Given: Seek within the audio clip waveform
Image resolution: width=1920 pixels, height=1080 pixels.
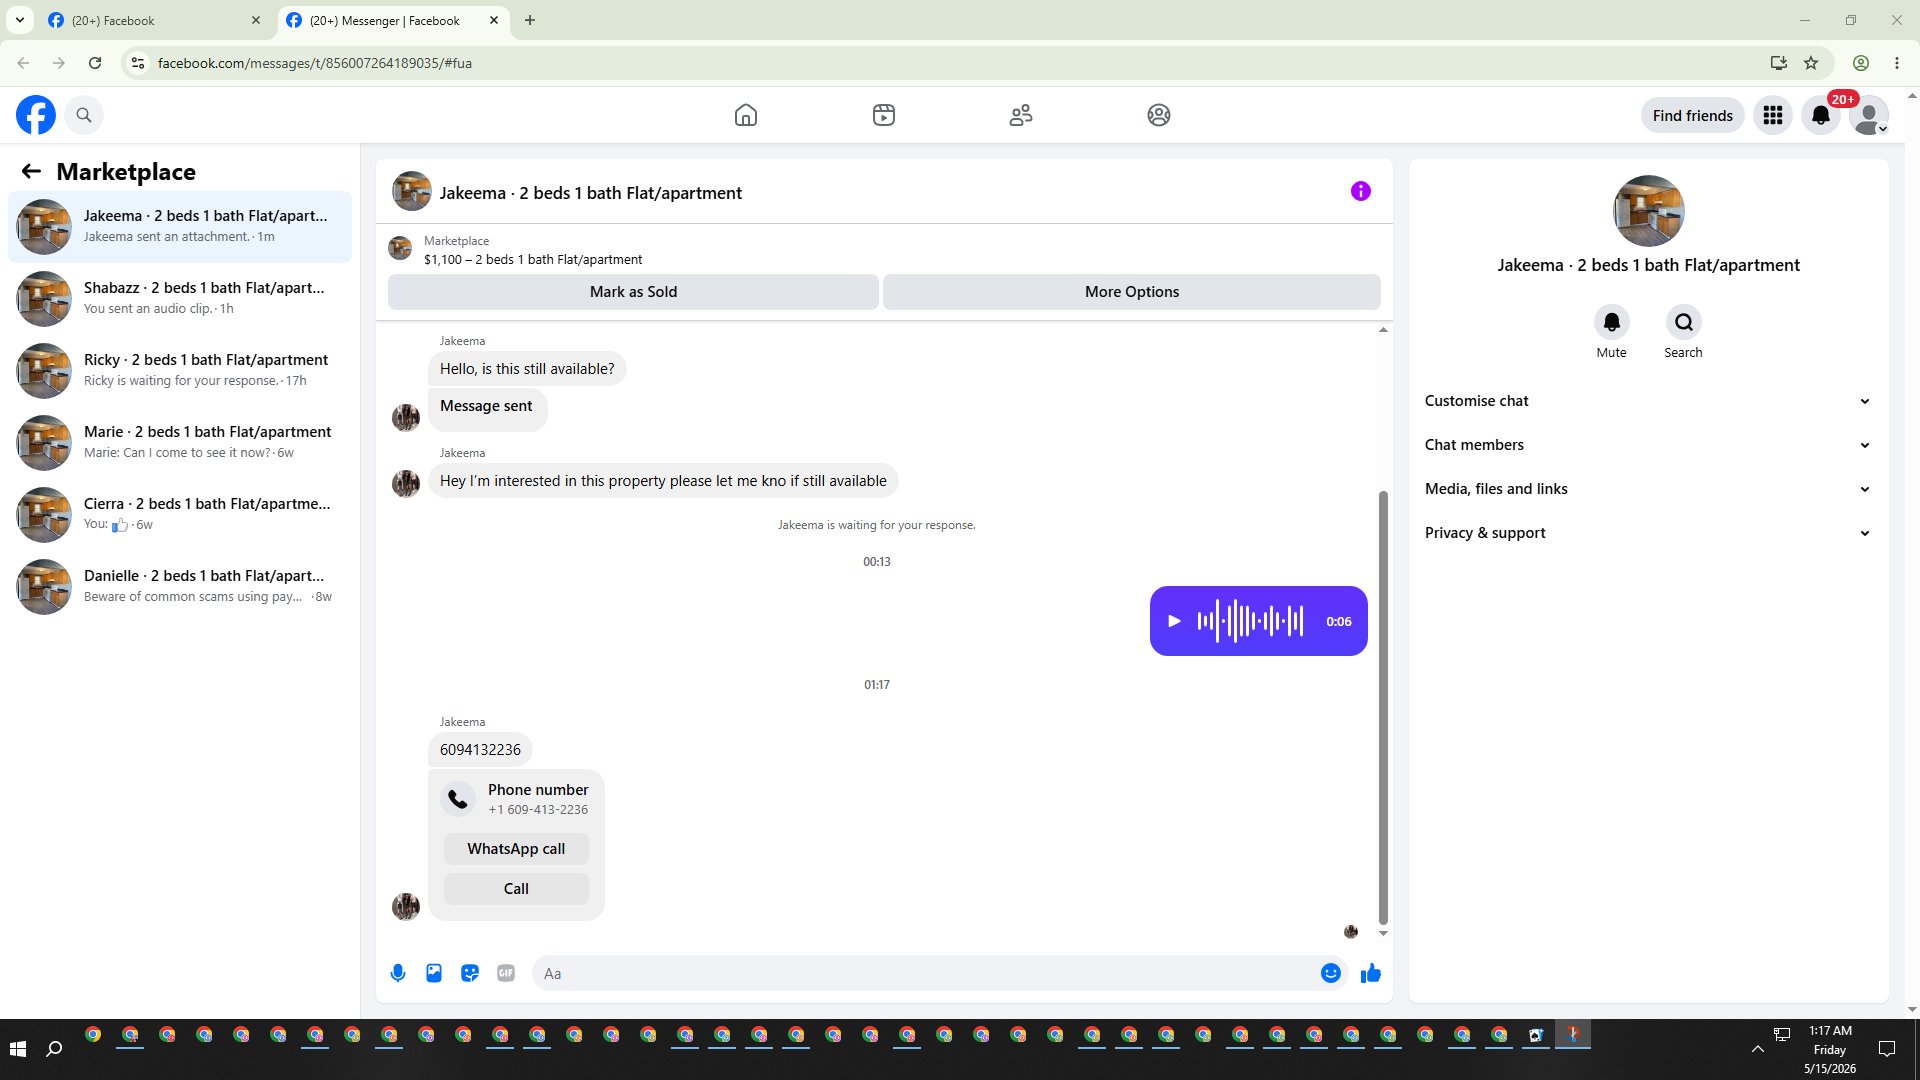Looking at the screenshot, I should point(1251,621).
